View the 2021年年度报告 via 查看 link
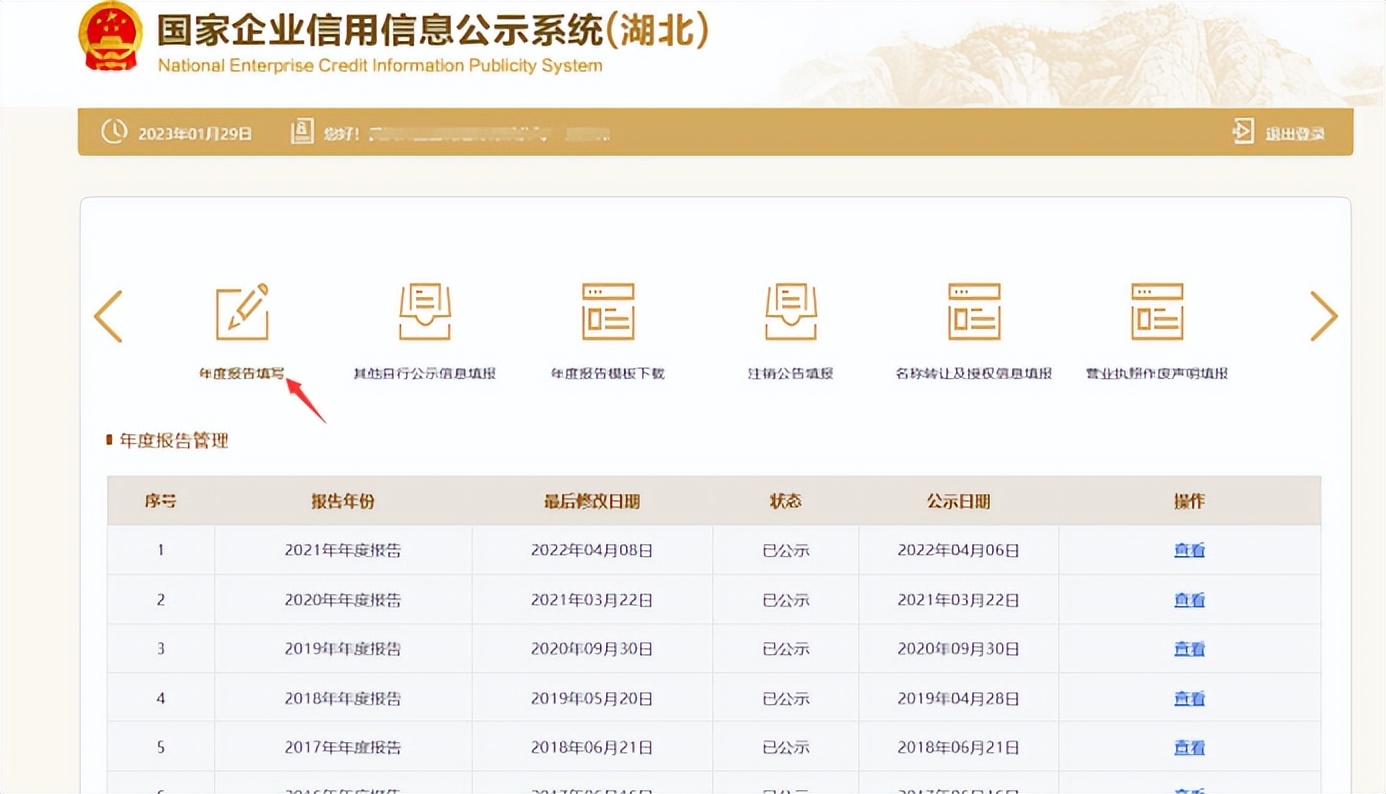The width and height of the screenshot is (1386, 794). click(1189, 549)
